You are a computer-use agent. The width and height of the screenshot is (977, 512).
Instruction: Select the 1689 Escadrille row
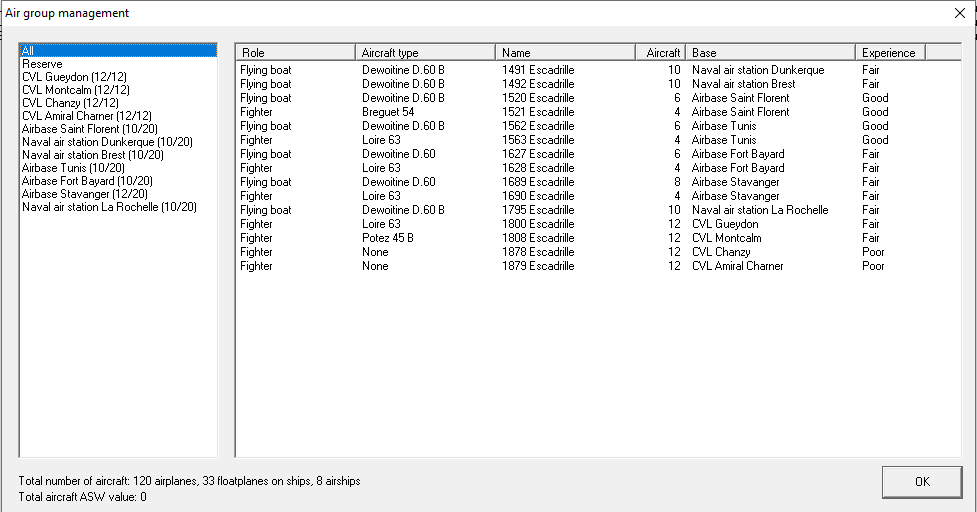(538, 183)
